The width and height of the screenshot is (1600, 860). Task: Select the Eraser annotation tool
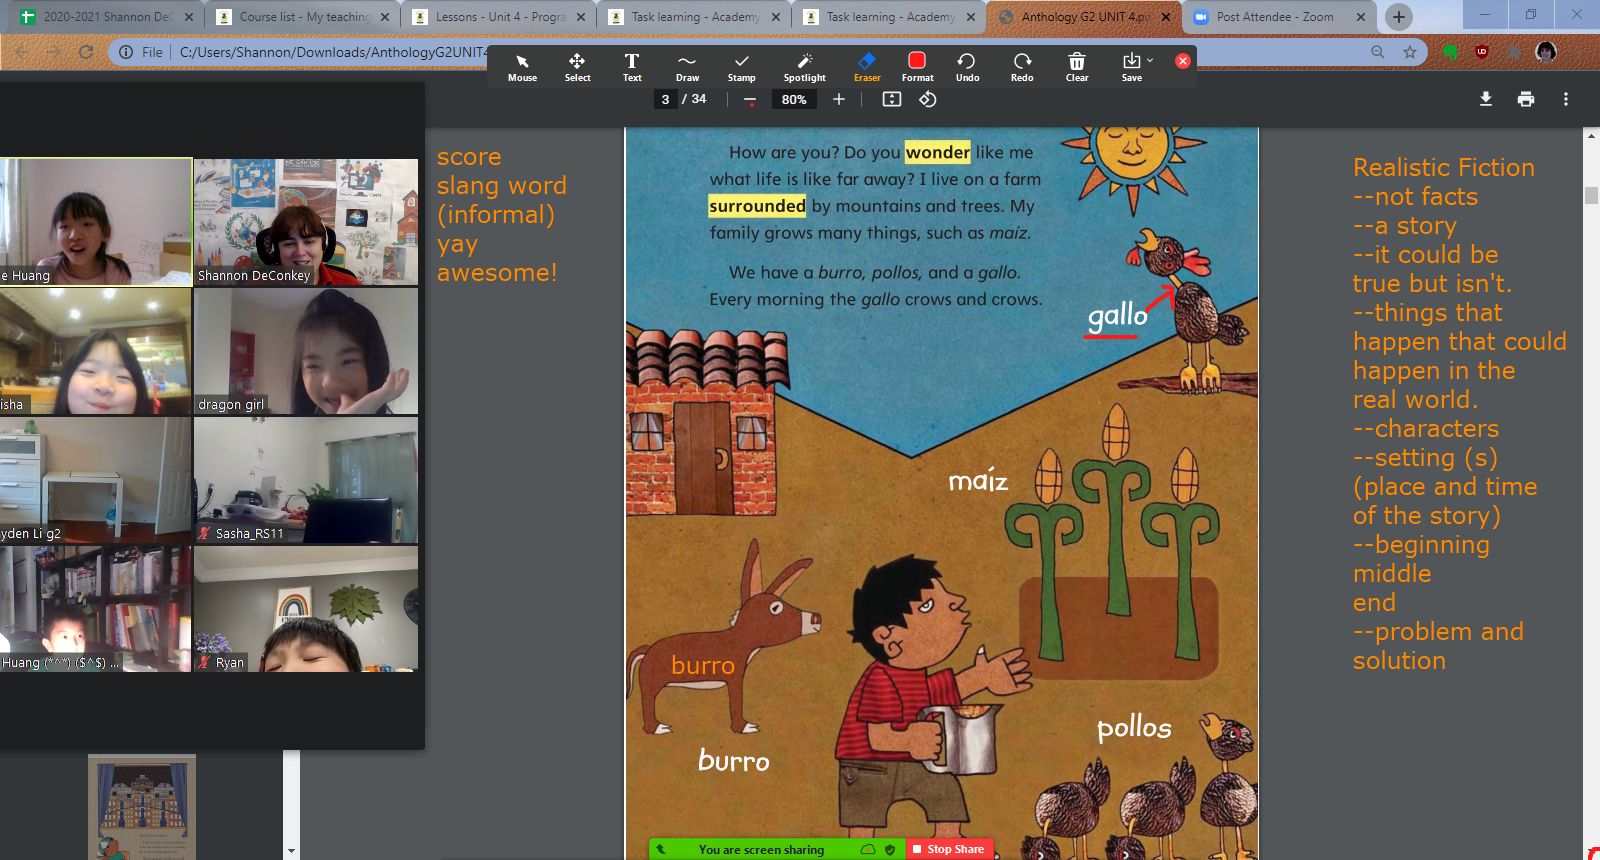coord(867,67)
